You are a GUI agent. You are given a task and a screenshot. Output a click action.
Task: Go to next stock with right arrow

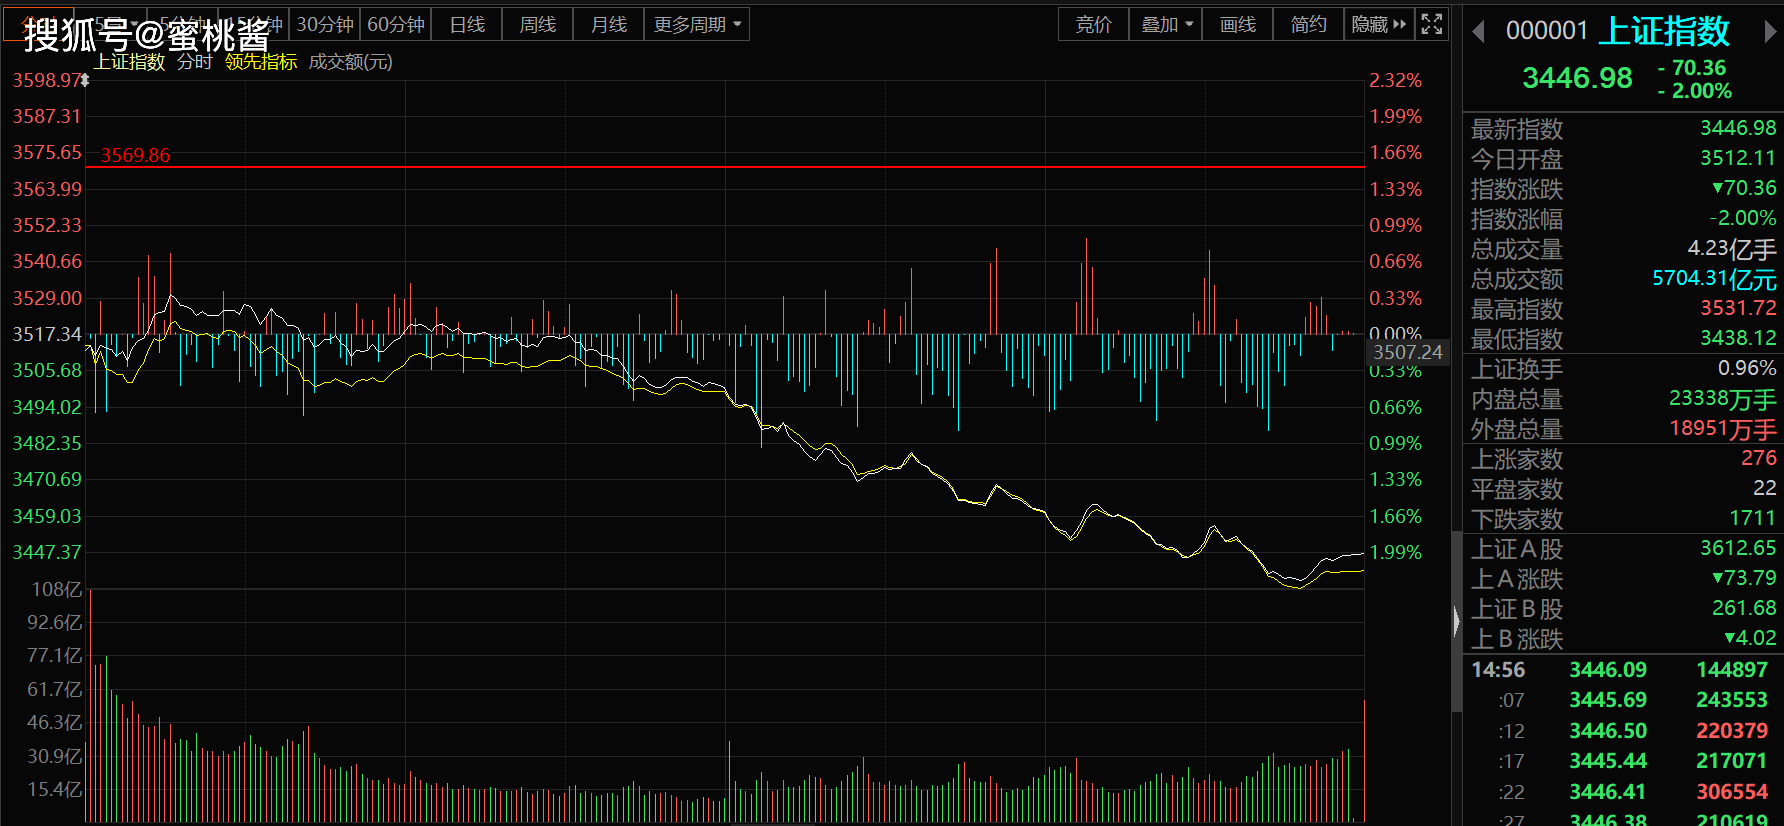[1769, 32]
